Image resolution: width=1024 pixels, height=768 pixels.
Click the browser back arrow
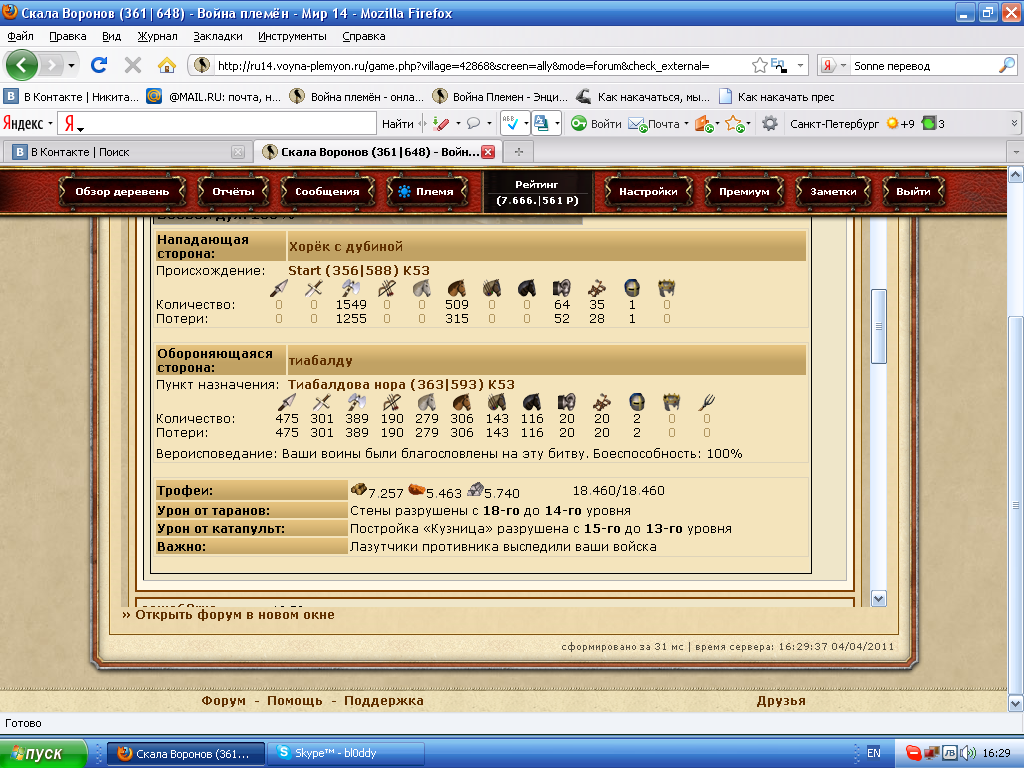22,65
